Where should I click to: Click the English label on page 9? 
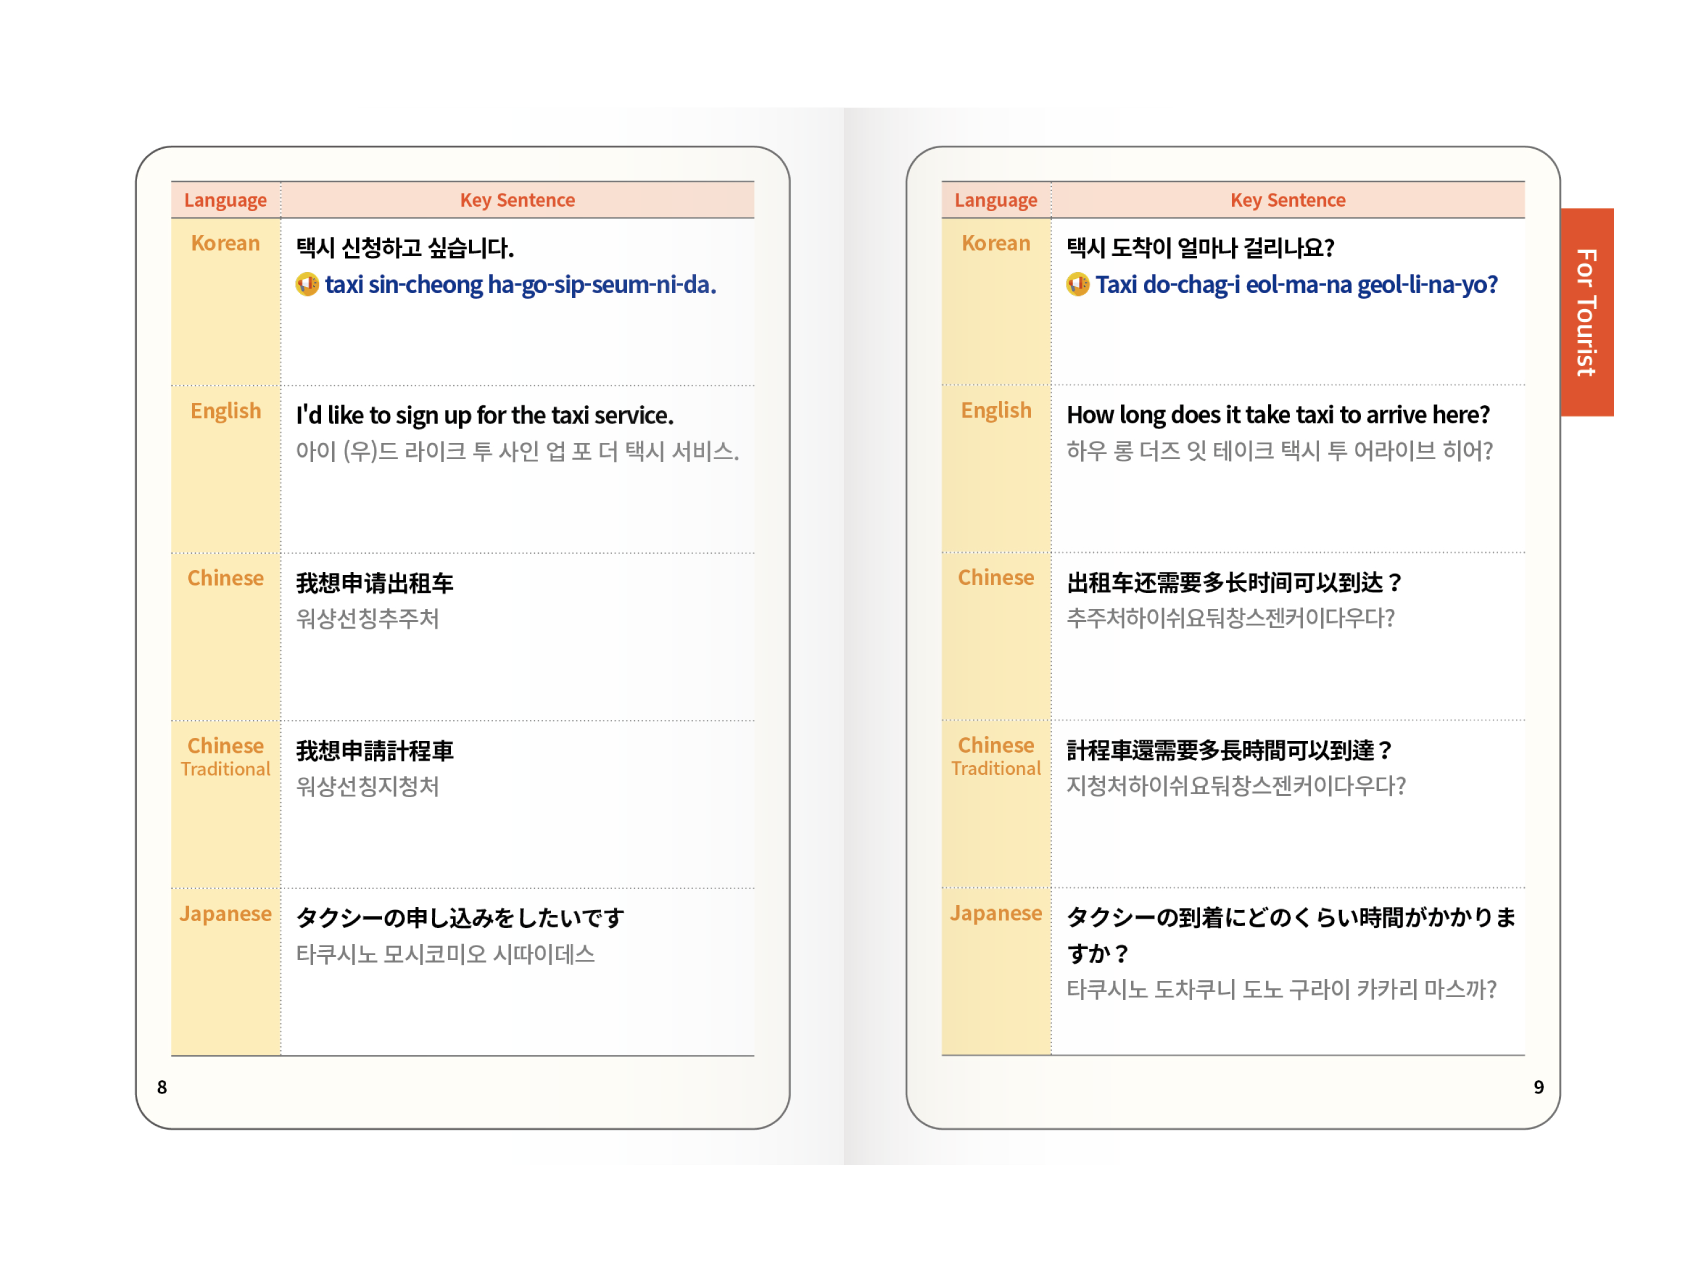[x=996, y=411]
